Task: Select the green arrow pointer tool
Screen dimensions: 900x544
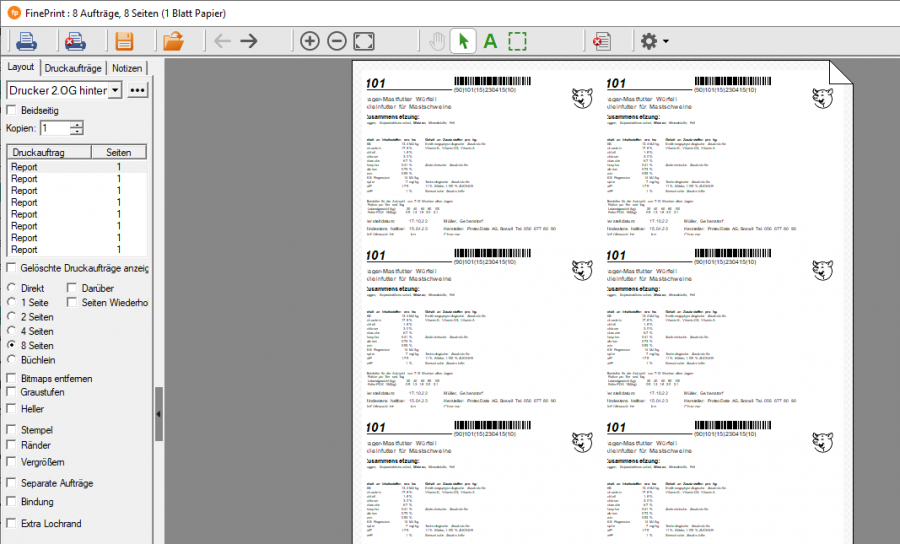Action: click(463, 41)
